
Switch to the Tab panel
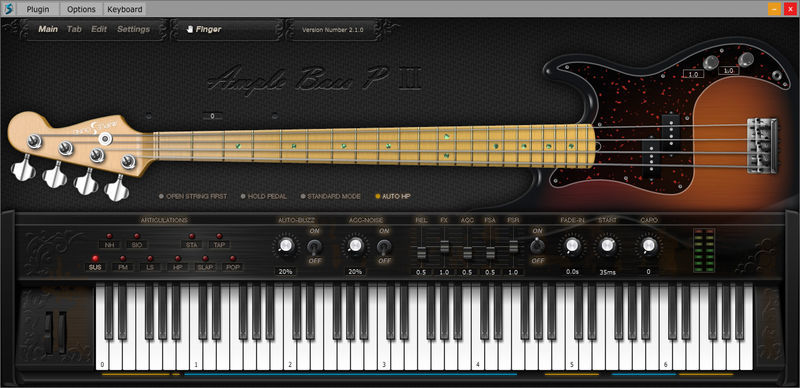tap(74, 29)
